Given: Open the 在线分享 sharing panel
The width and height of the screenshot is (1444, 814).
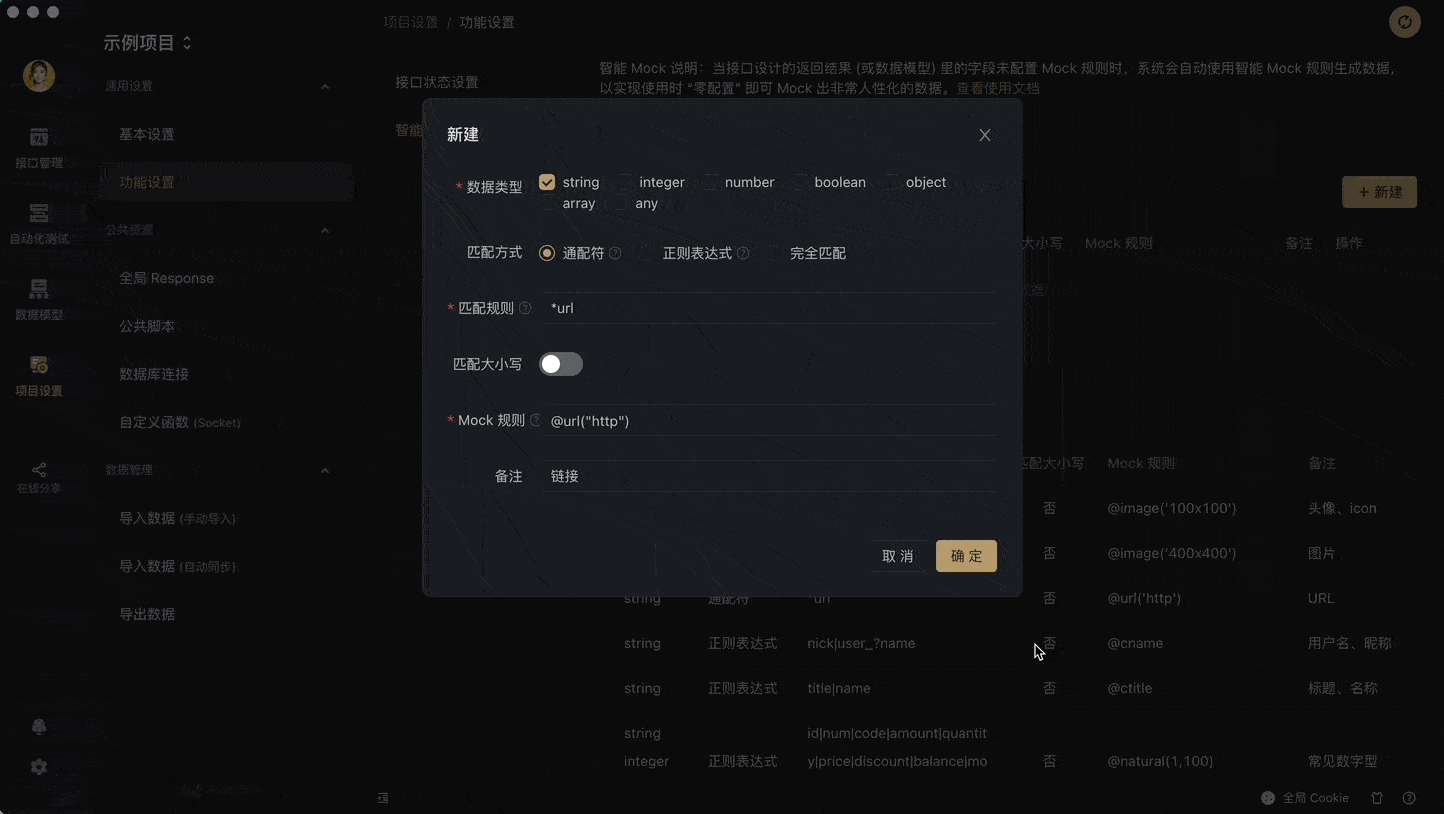Looking at the screenshot, I should [x=38, y=478].
